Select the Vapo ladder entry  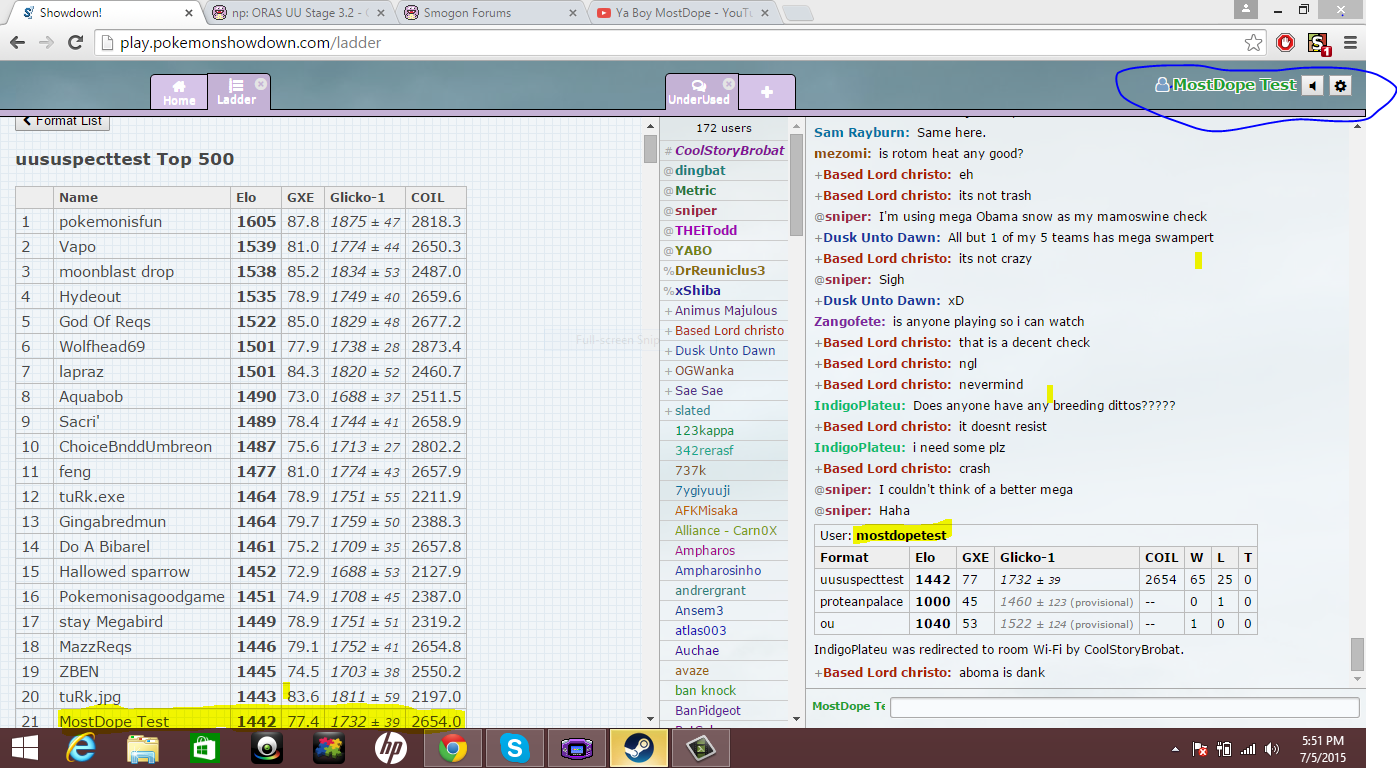click(77, 247)
